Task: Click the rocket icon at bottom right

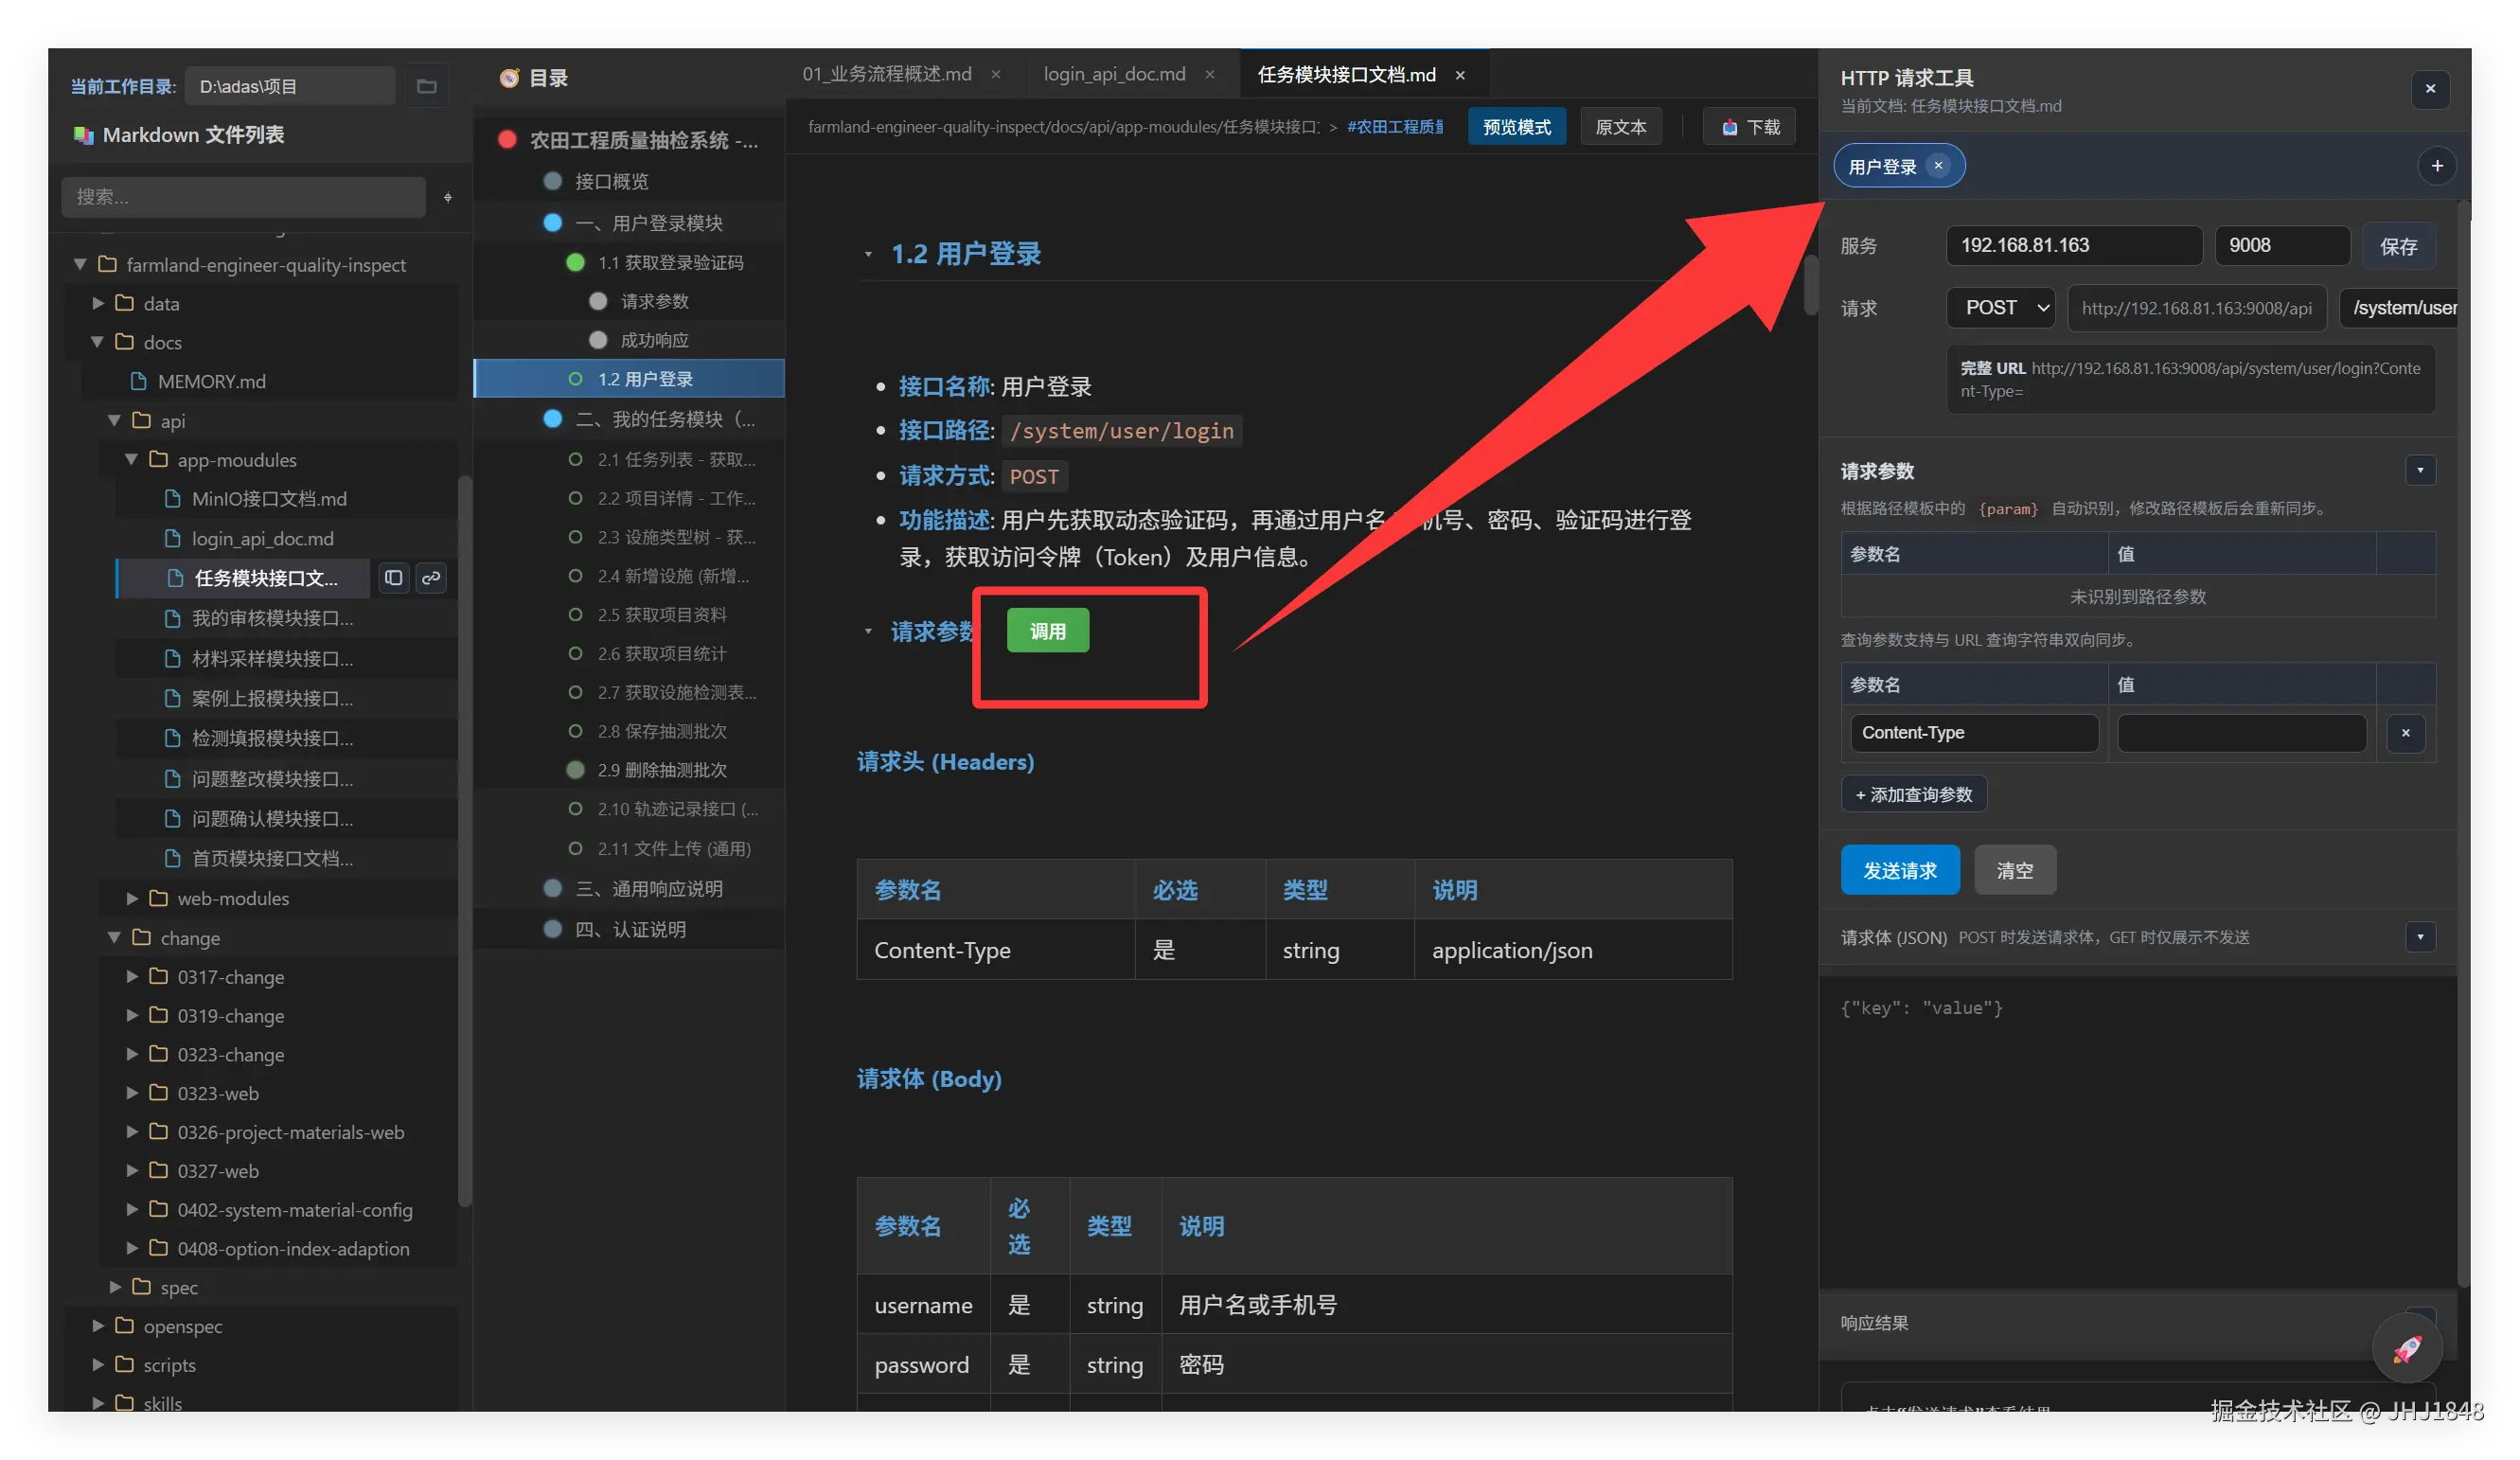Action: 2407,1346
